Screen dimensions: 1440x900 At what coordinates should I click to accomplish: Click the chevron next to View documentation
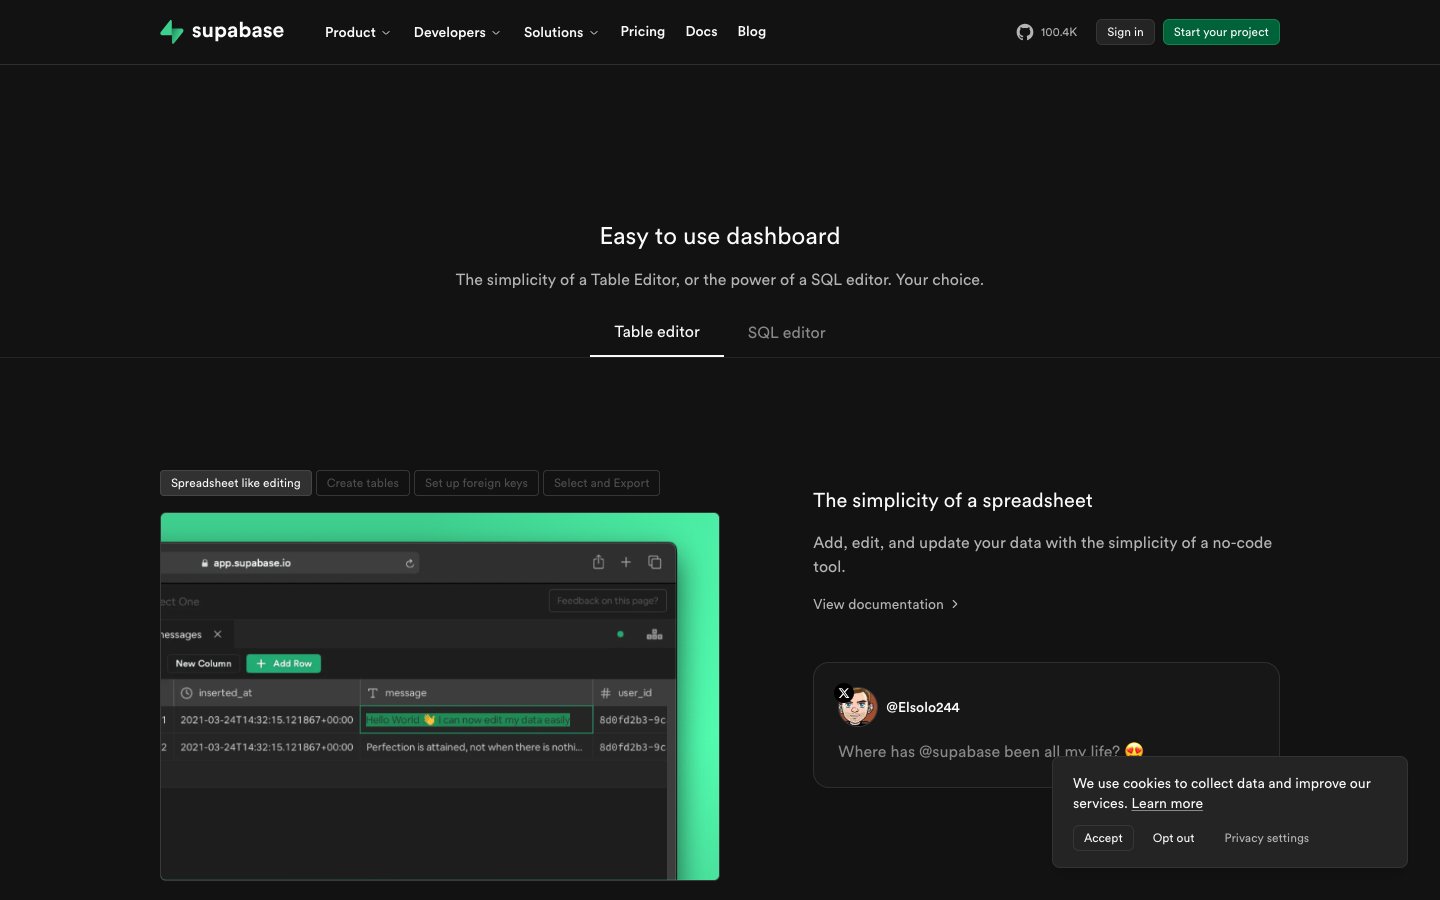(955, 604)
